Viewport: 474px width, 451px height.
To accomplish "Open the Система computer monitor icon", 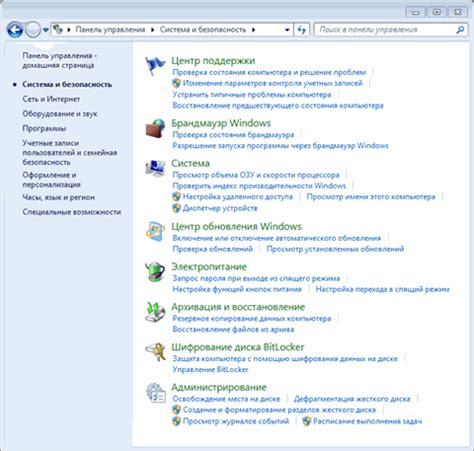I will click(155, 168).
